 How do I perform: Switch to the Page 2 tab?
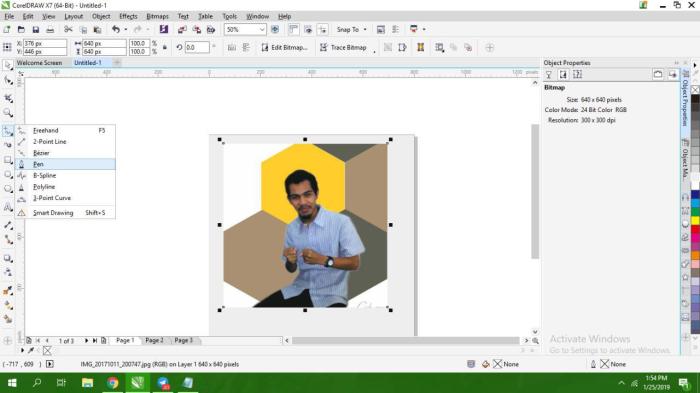point(154,340)
